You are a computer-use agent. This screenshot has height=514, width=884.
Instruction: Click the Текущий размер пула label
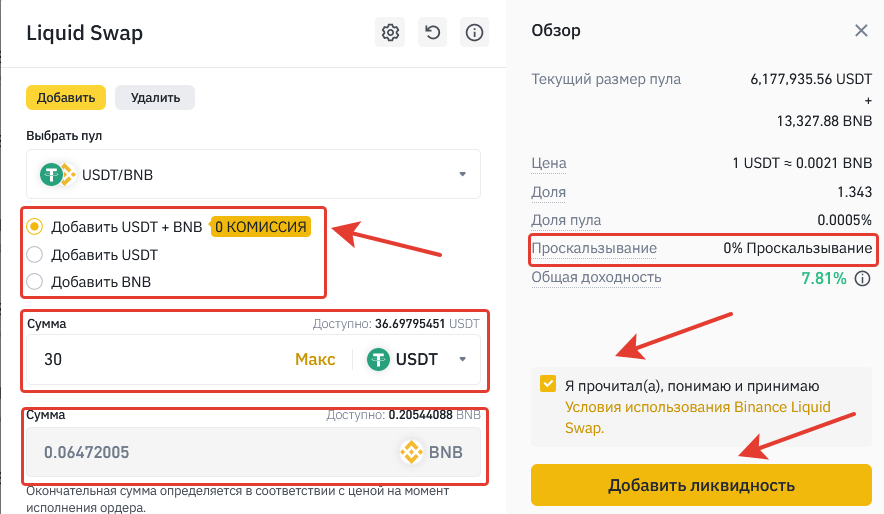click(x=606, y=79)
